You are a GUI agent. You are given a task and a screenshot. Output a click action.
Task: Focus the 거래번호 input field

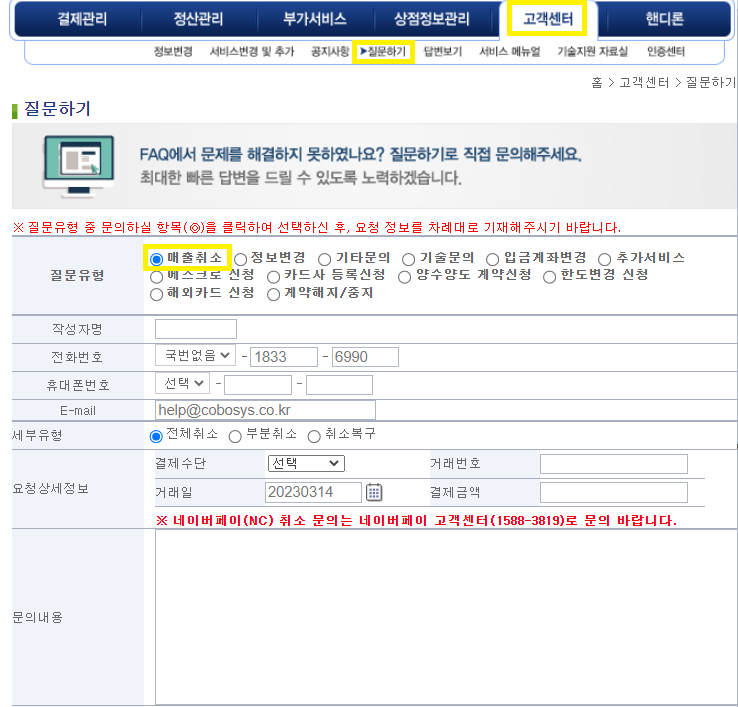[x=614, y=464]
